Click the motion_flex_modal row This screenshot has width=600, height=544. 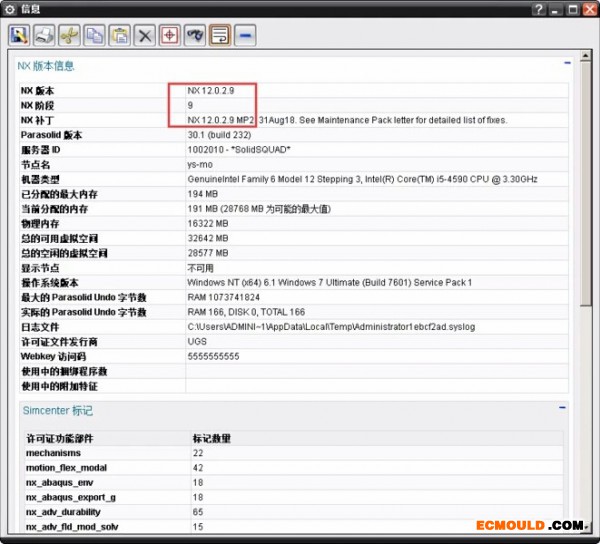294,468
